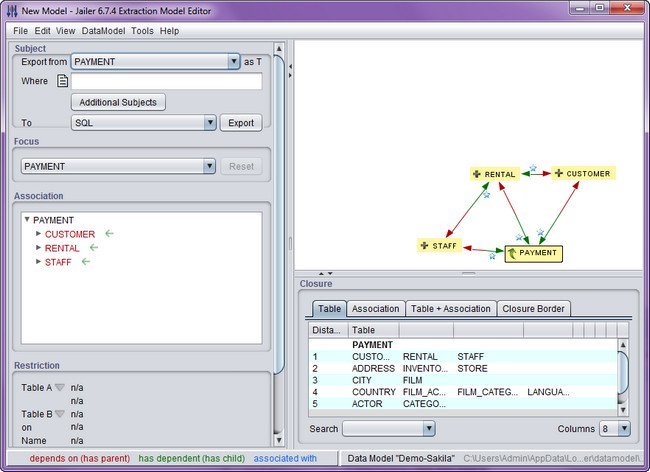Expand RENTAL node plus icon in graph

tap(477, 174)
